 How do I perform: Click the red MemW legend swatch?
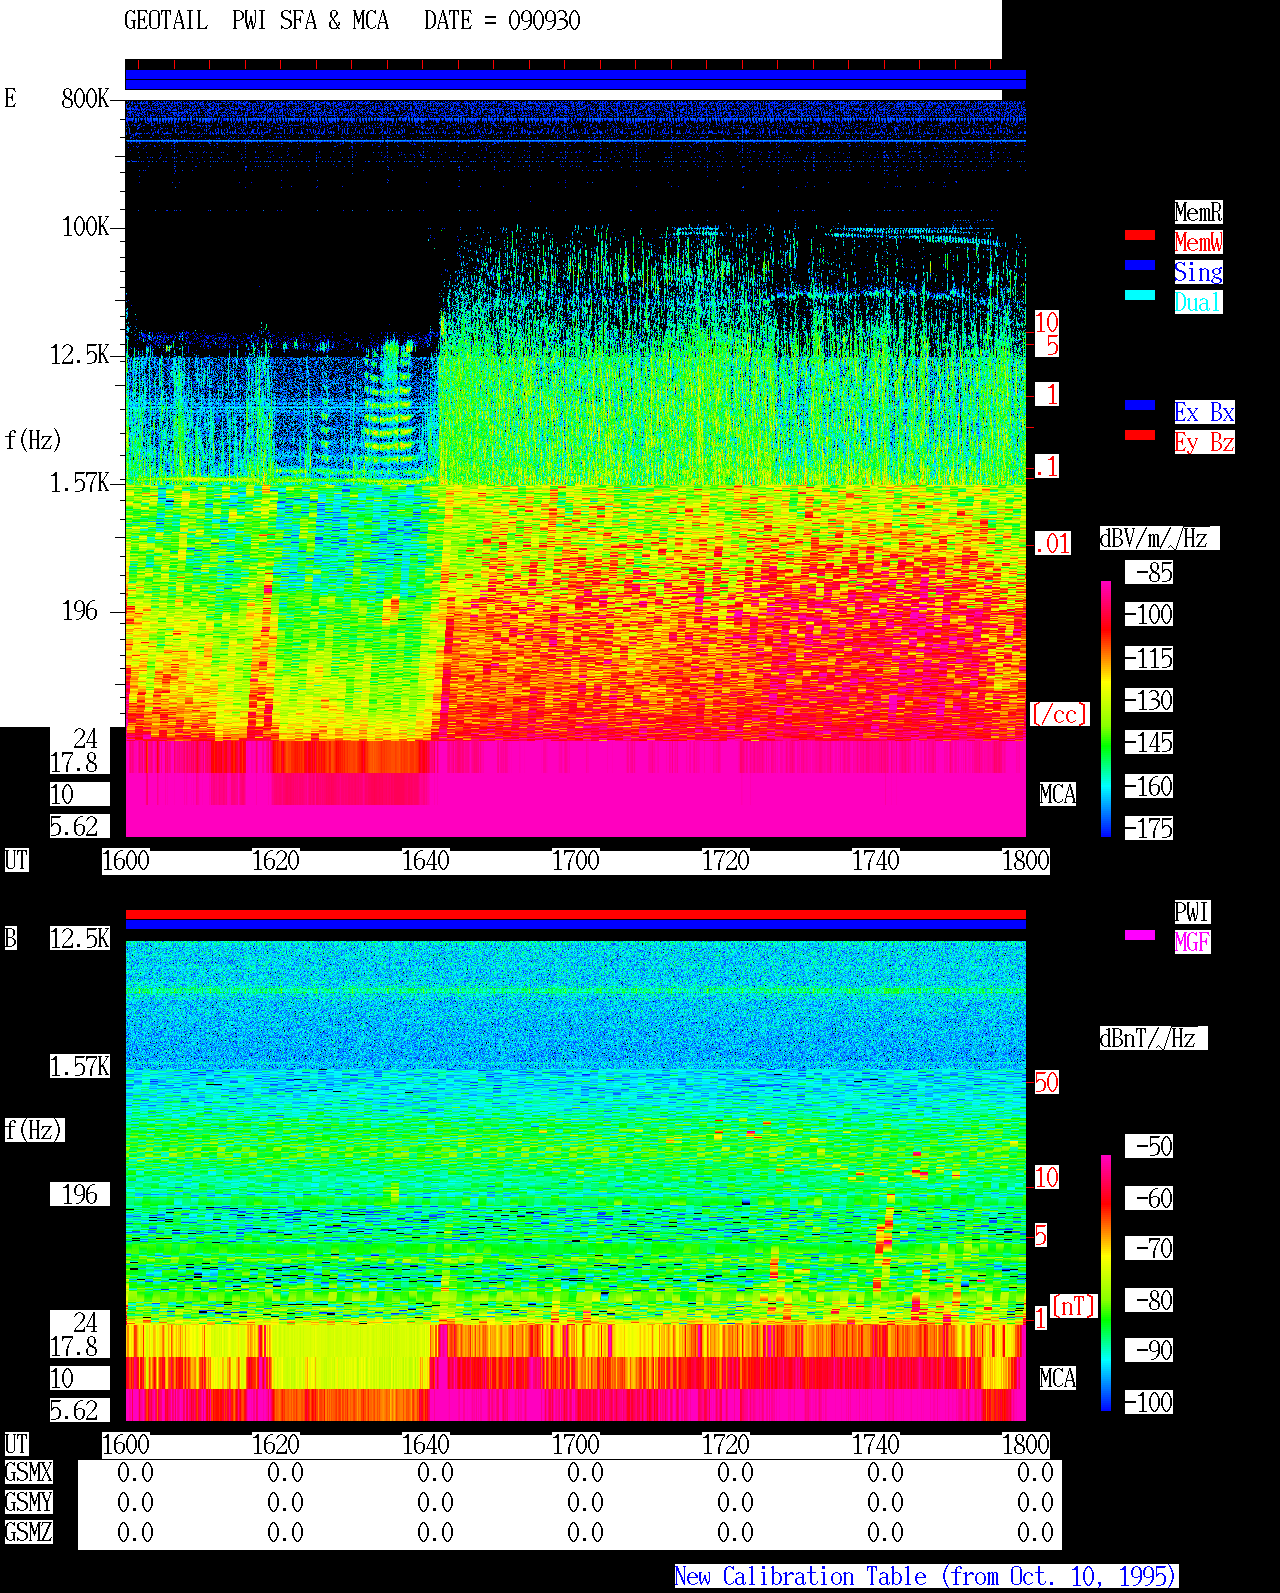coord(1140,235)
